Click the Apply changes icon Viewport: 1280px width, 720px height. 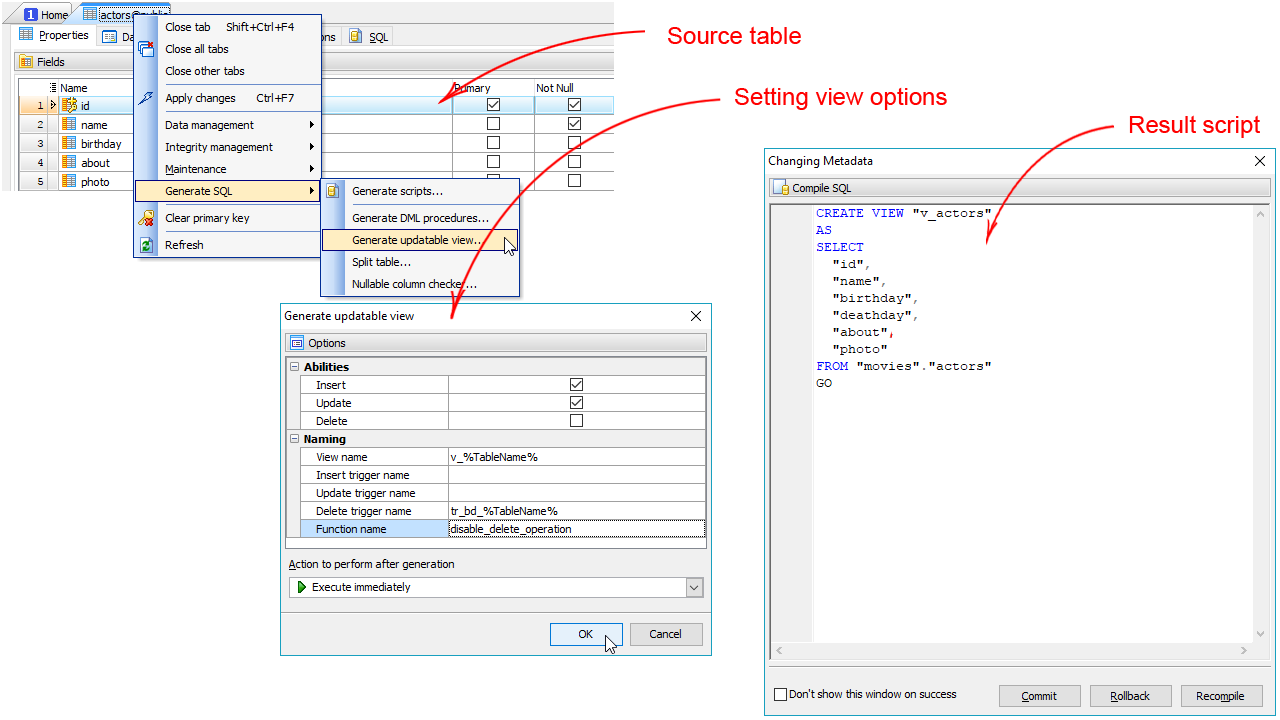click(x=146, y=98)
